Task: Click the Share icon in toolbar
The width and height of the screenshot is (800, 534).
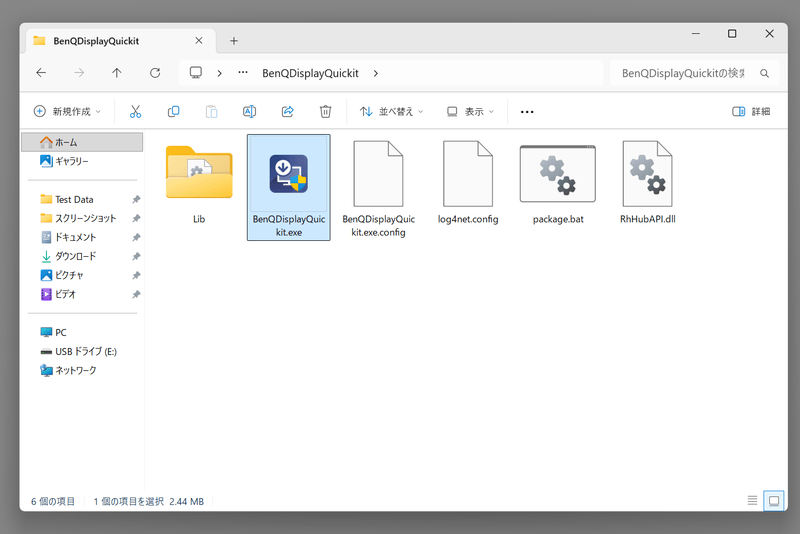Action: click(x=288, y=111)
